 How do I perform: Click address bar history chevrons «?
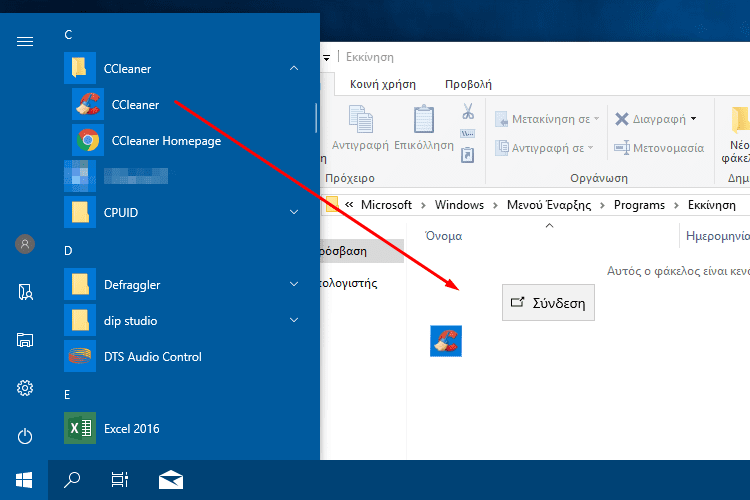coord(349,205)
